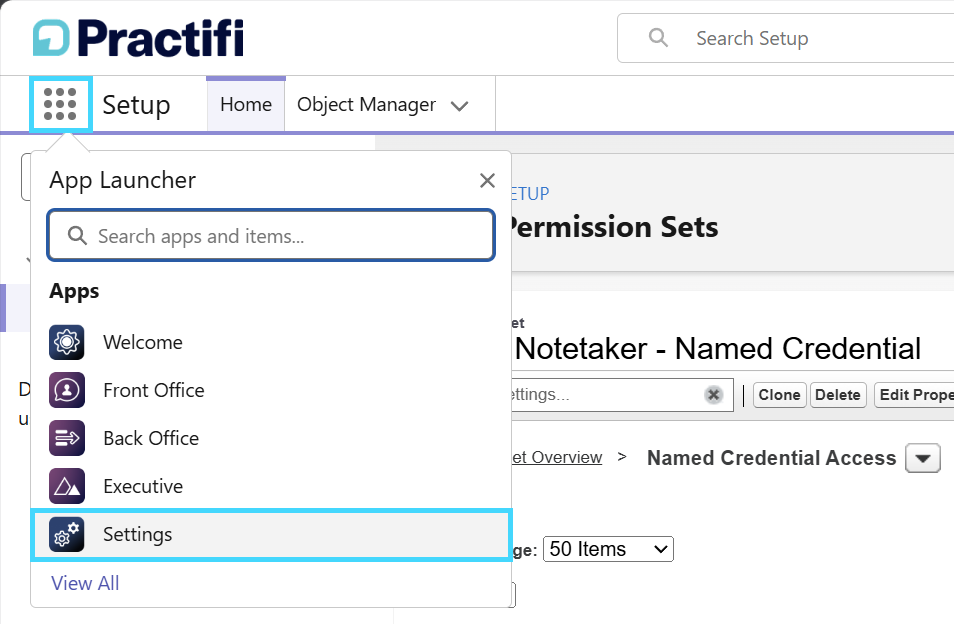Viewport: 954px width, 624px height.
Task: Click the Delete button
Action: (x=838, y=395)
